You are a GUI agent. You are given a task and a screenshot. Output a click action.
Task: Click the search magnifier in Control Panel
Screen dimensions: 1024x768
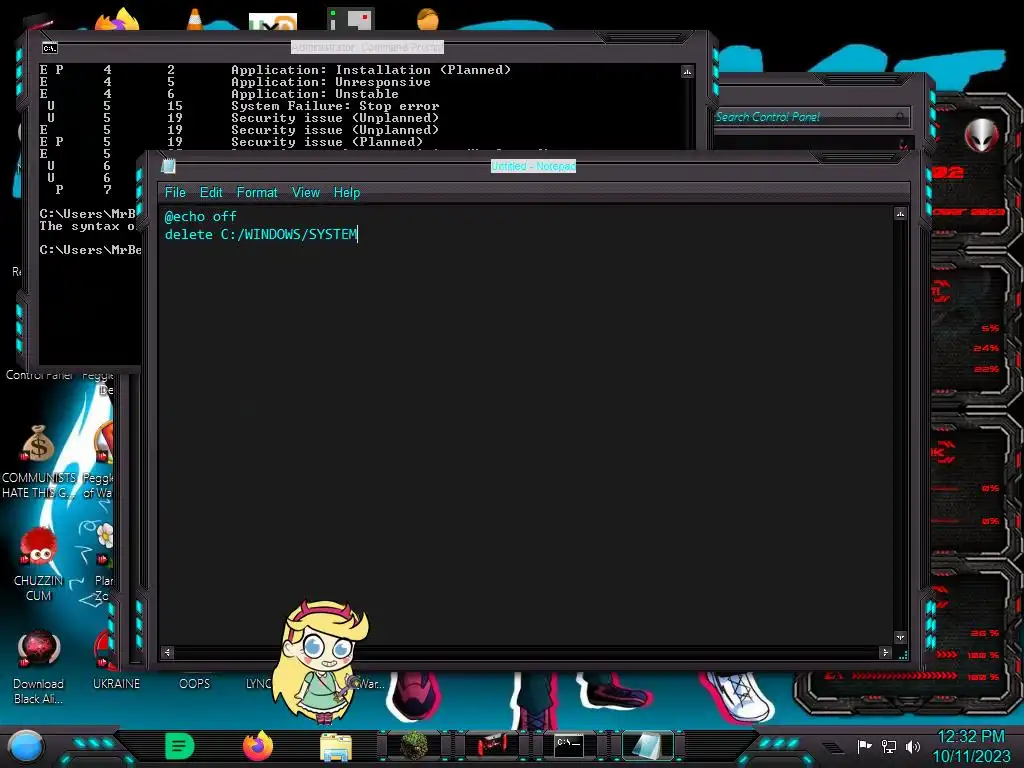pos(900,117)
